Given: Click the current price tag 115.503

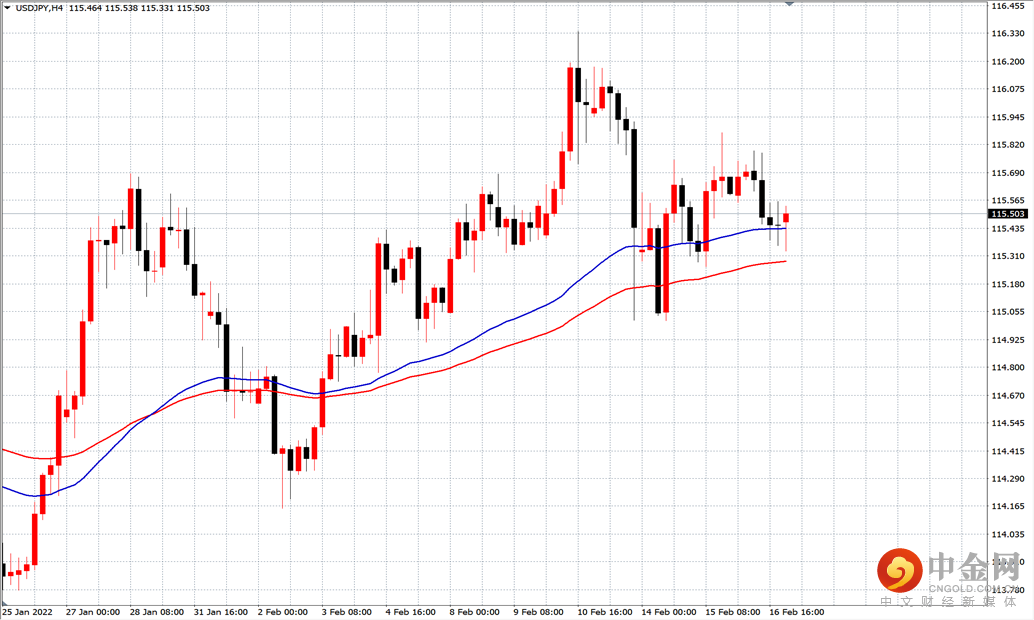Looking at the screenshot, I should [1008, 214].
